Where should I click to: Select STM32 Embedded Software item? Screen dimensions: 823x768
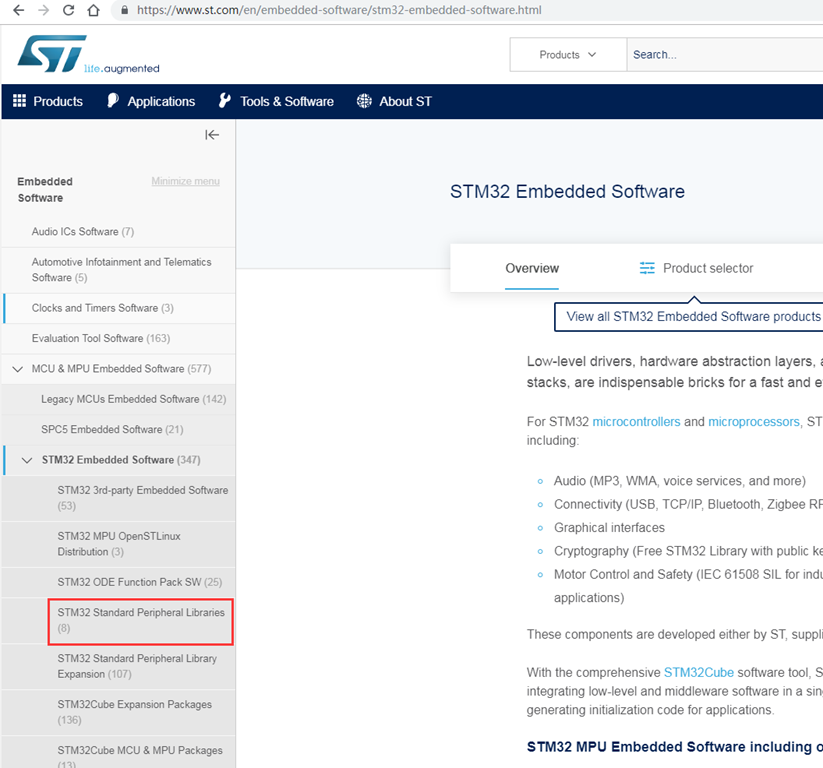pos(121,460)
